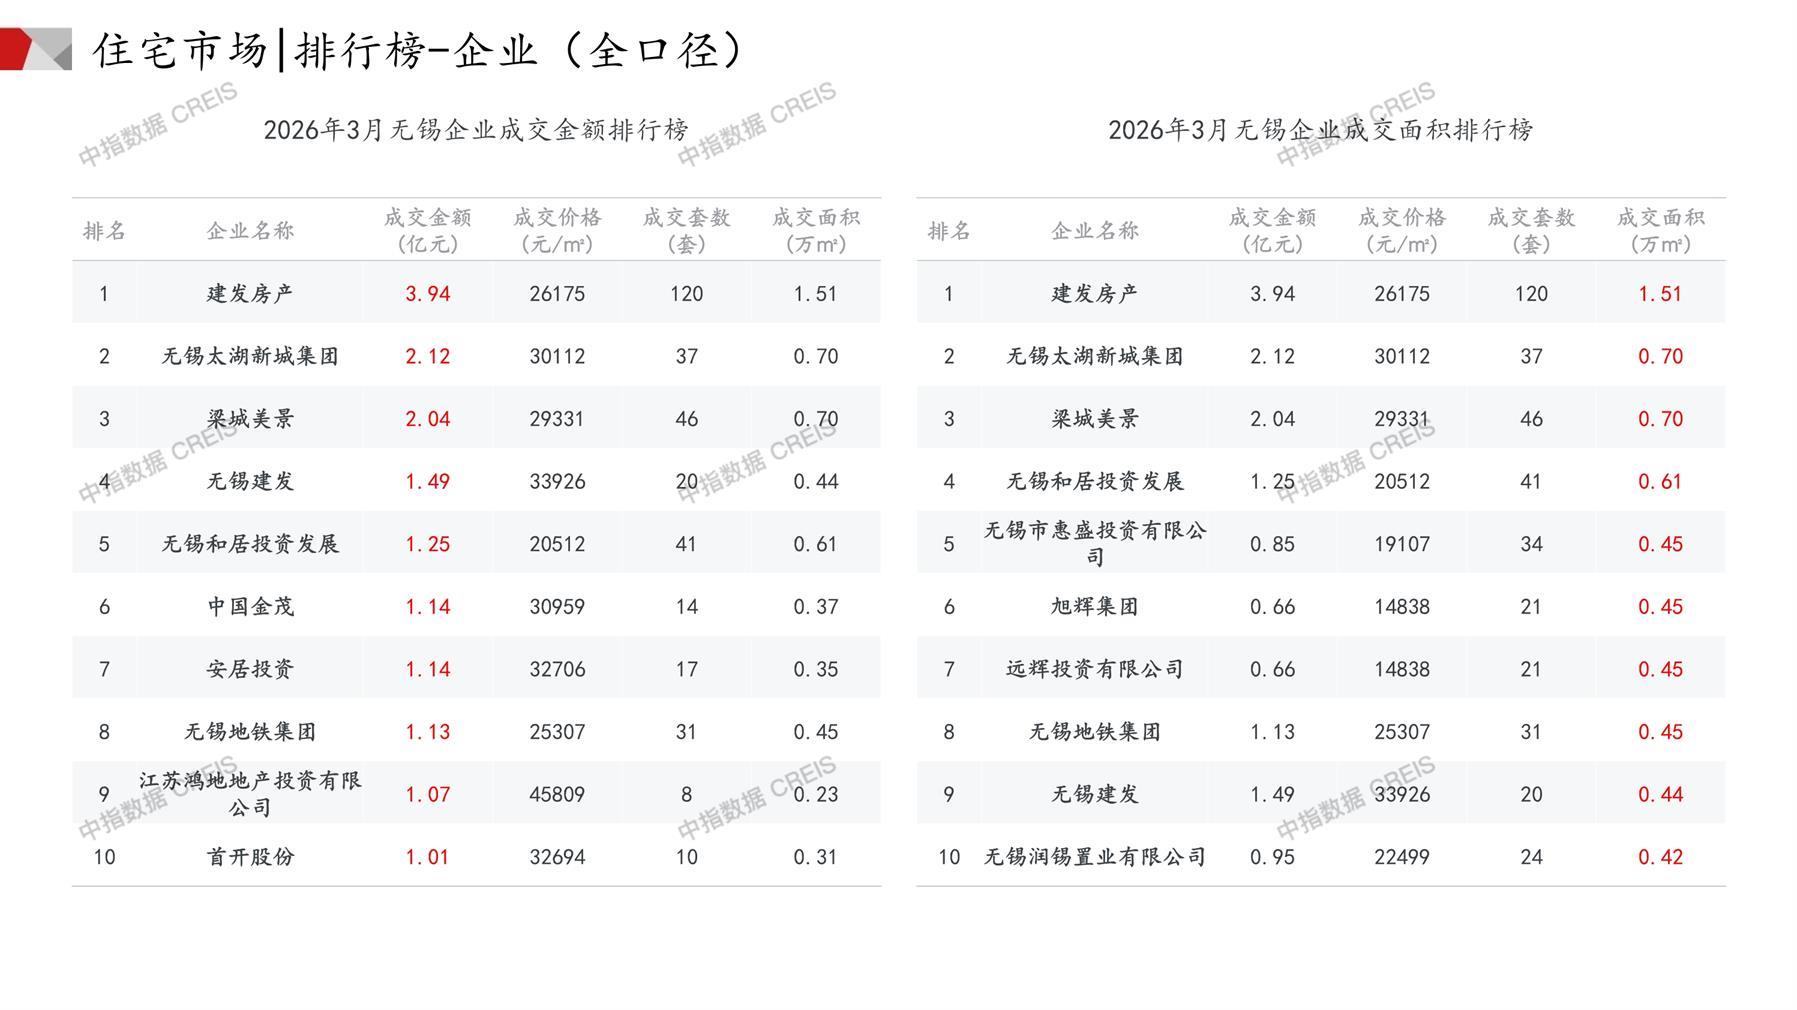Click 排名 header in the left table
1797x1010 pixels.
point(104,231)
